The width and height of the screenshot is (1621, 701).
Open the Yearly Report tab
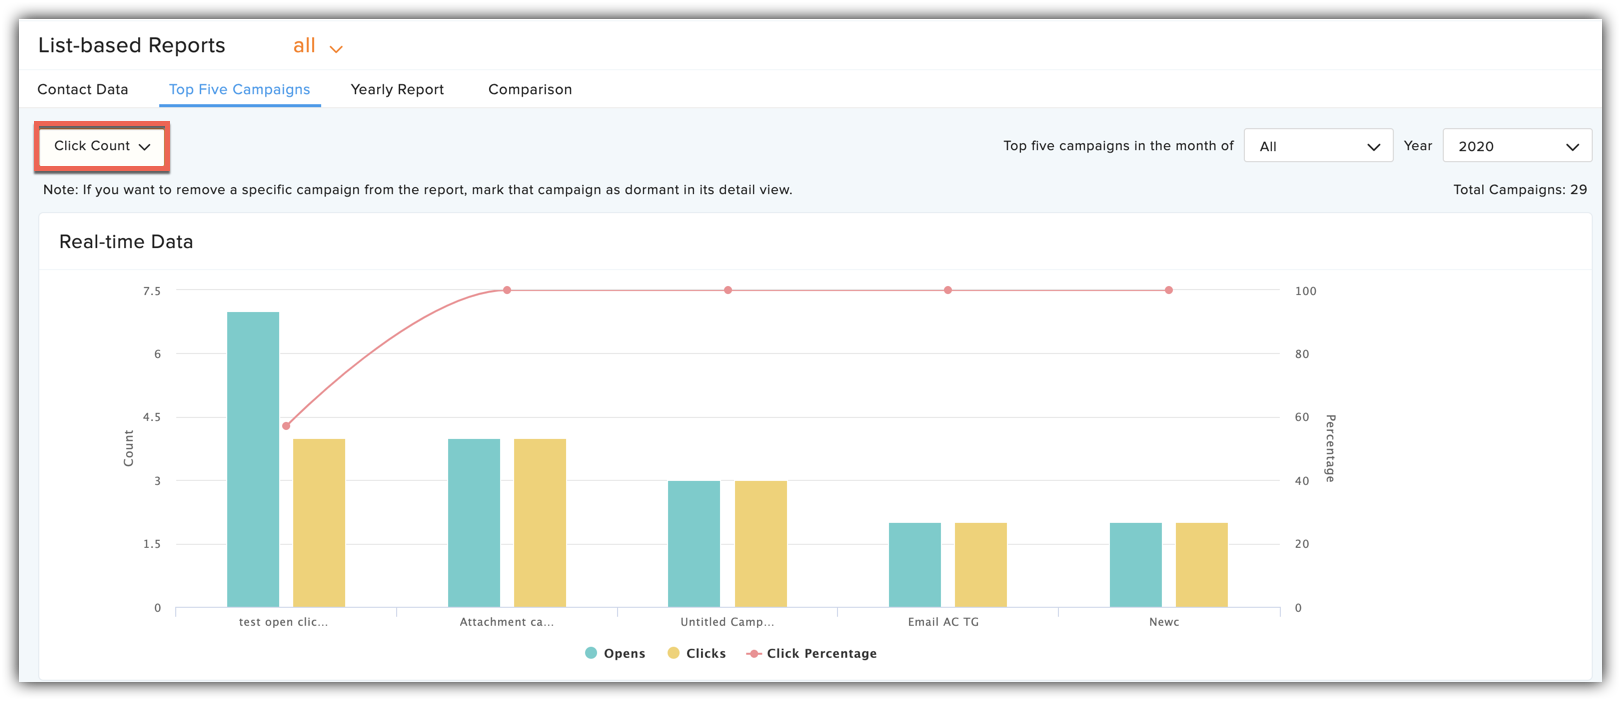click(x=397, y=89)
